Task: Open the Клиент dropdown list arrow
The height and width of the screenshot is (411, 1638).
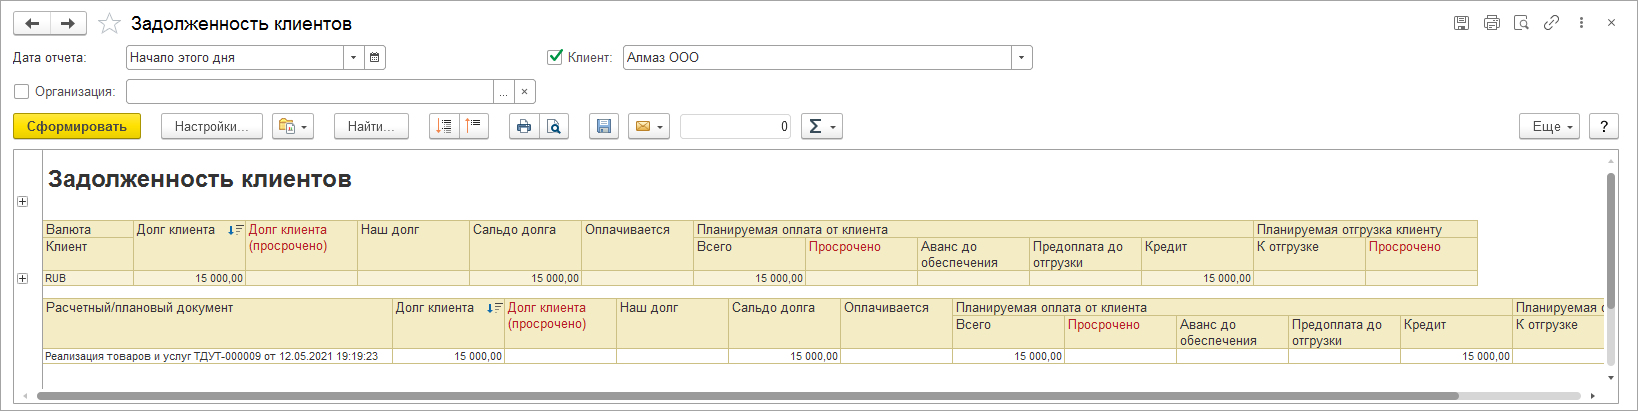Action: pos(1021,58)
